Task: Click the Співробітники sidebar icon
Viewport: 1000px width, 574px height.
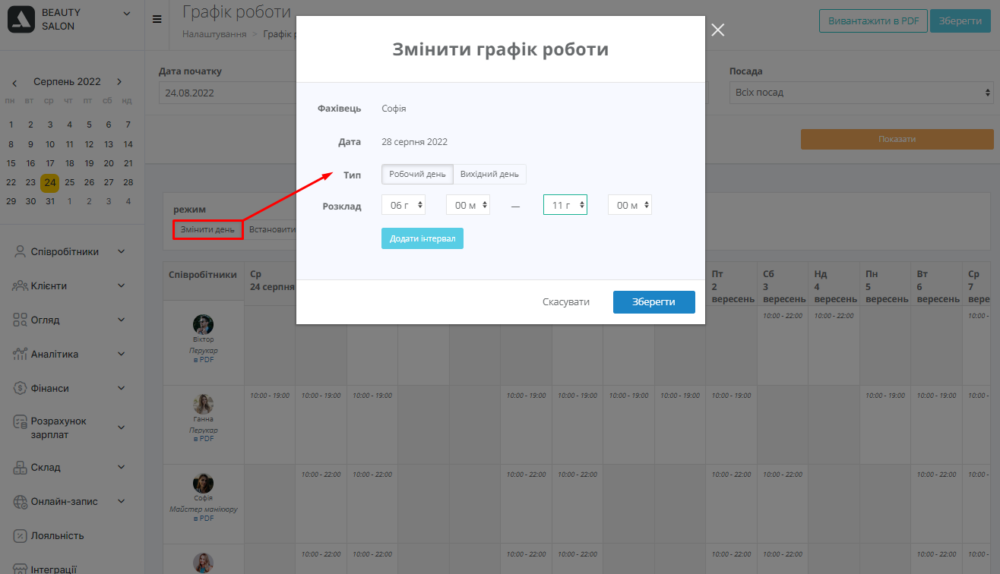Action: pyautogui.click(x=20, y=252)
